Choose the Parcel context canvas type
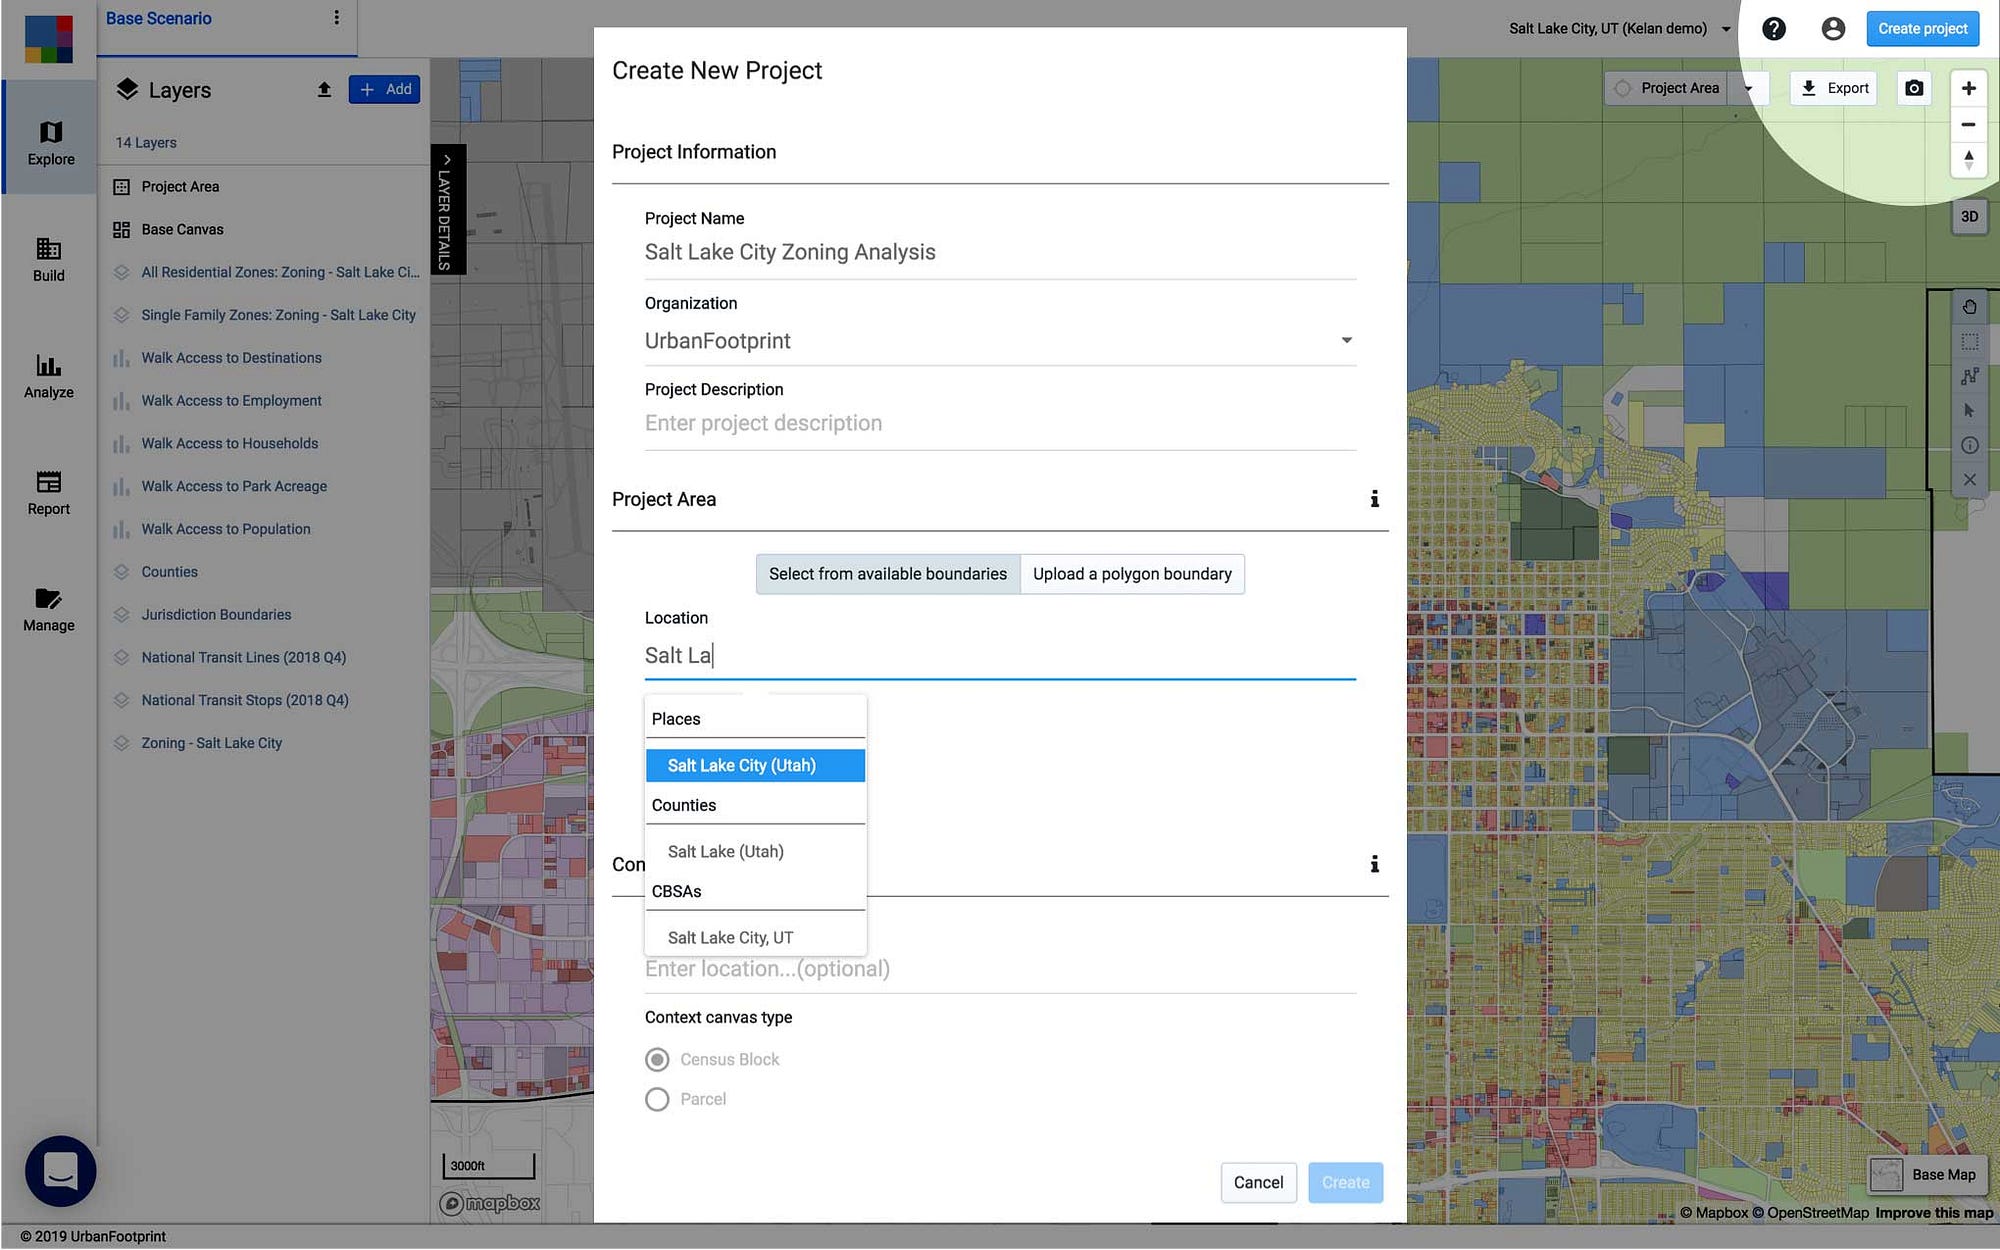This screenshot has height=1250, width=2000. 657,1099
